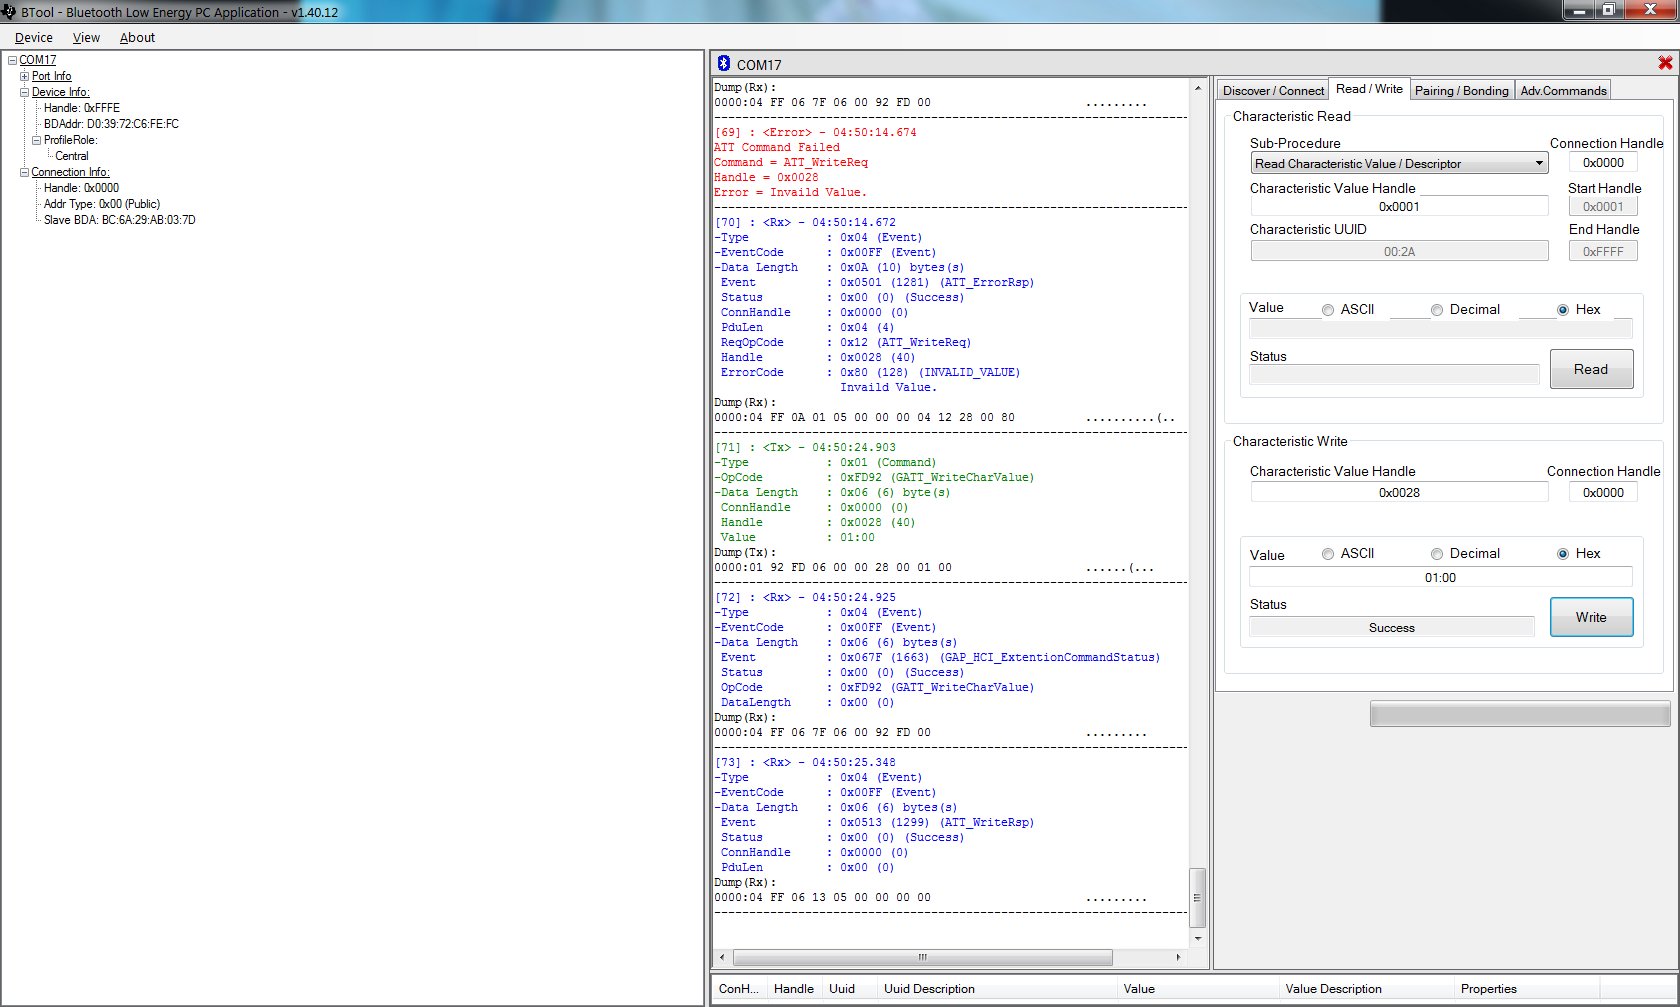Click the Handle column header
The image size is (1680, 1007).
pyautogui.click(x=793, y=988)
